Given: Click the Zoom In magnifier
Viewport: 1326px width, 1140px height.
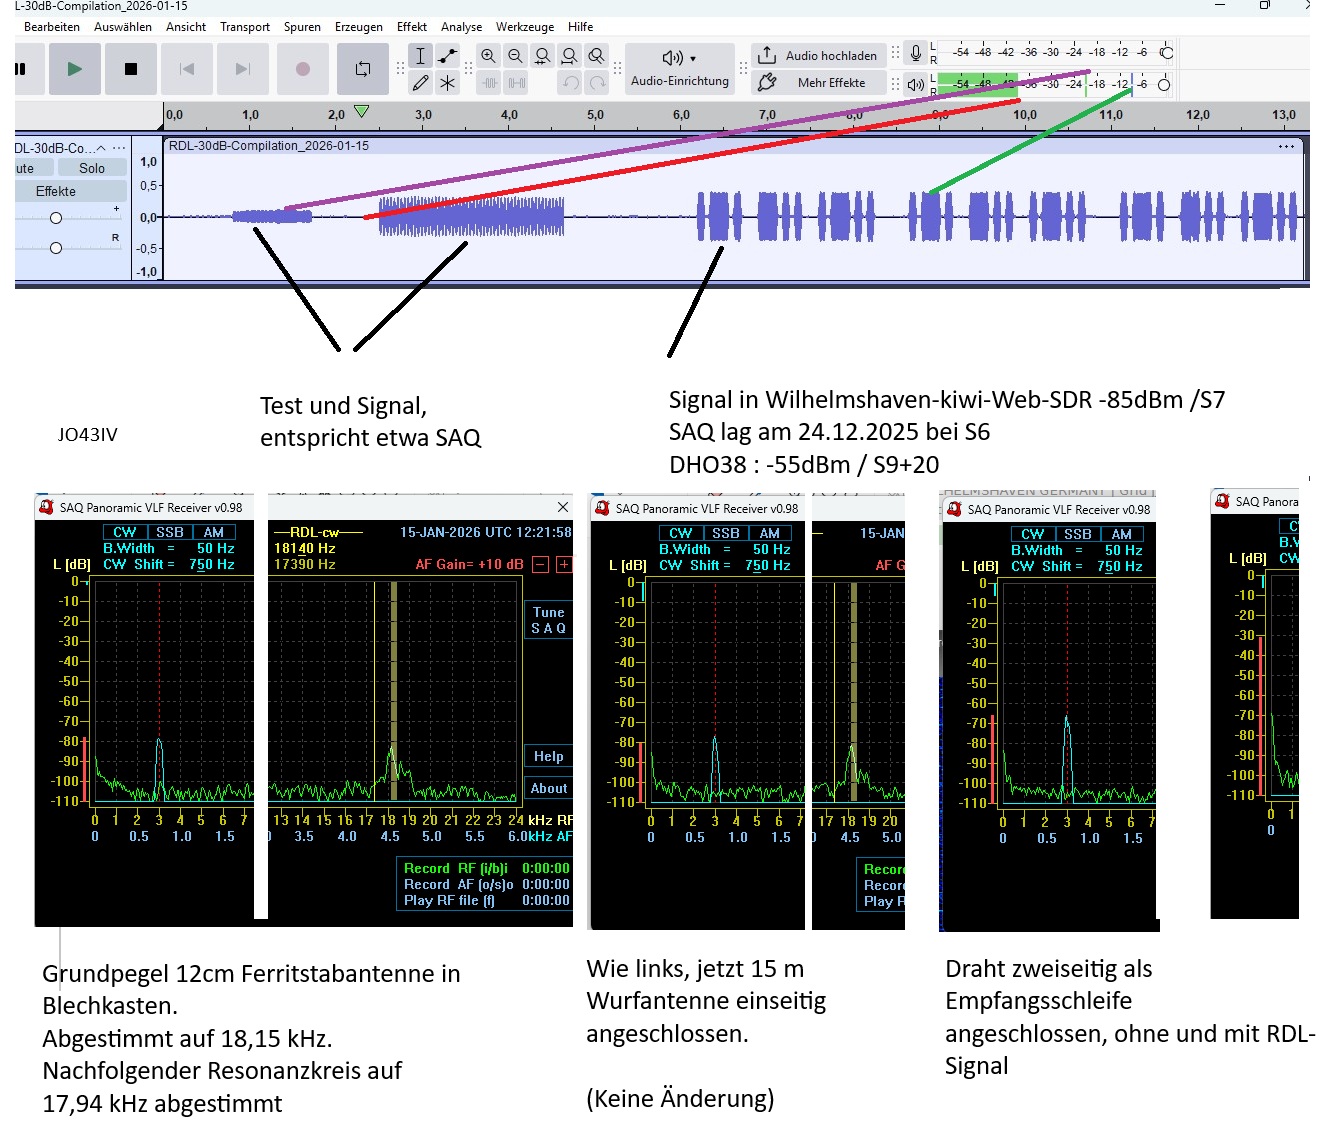Looking at the screenshot, I should [488, 56].
